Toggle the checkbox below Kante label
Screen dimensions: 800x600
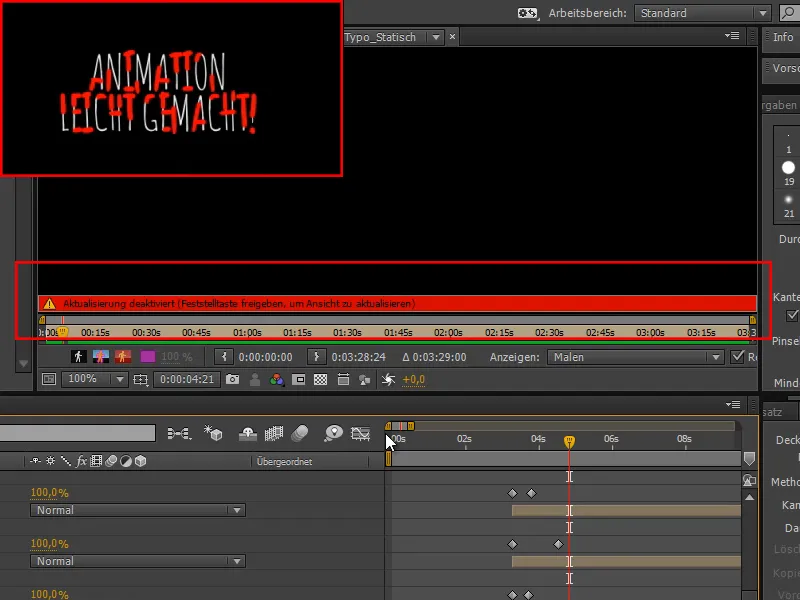(792, 316)
